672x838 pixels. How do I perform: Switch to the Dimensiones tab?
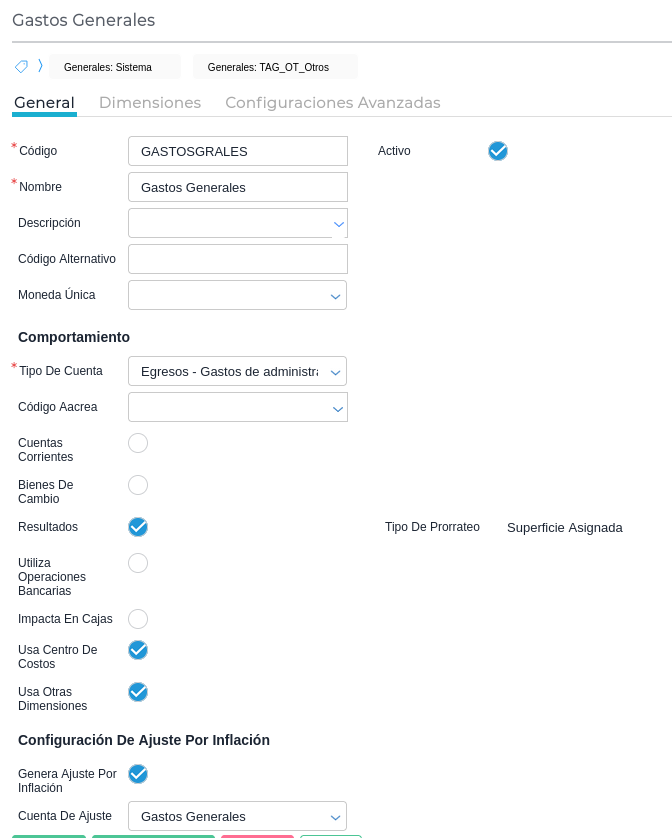pos(150,102)
